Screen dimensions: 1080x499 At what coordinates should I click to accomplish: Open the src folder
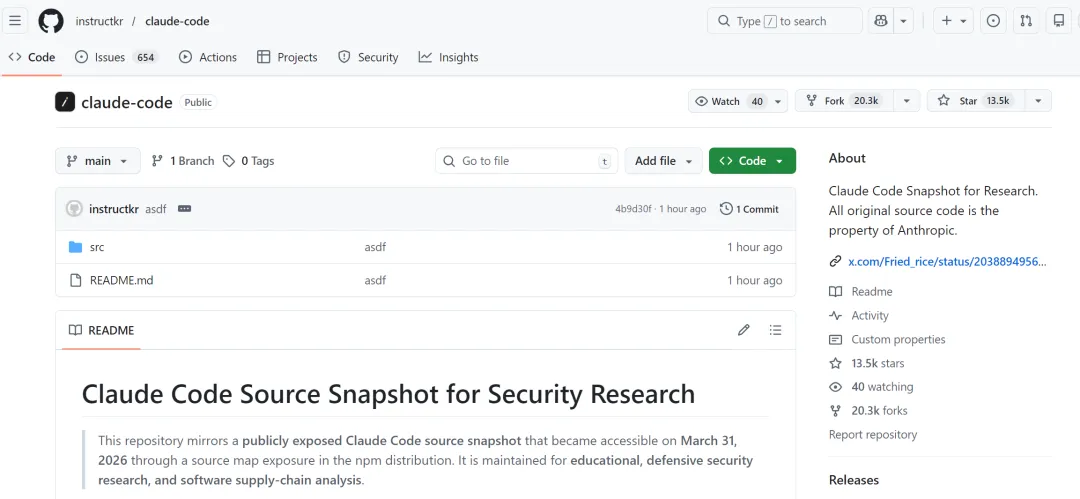[x=97, y=247]
